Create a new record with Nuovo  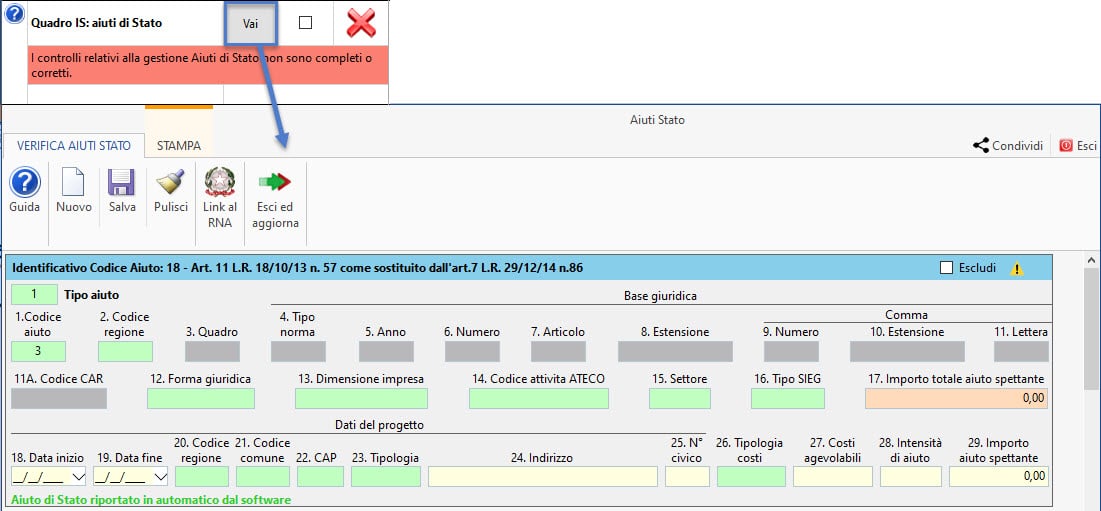point(74,185)
